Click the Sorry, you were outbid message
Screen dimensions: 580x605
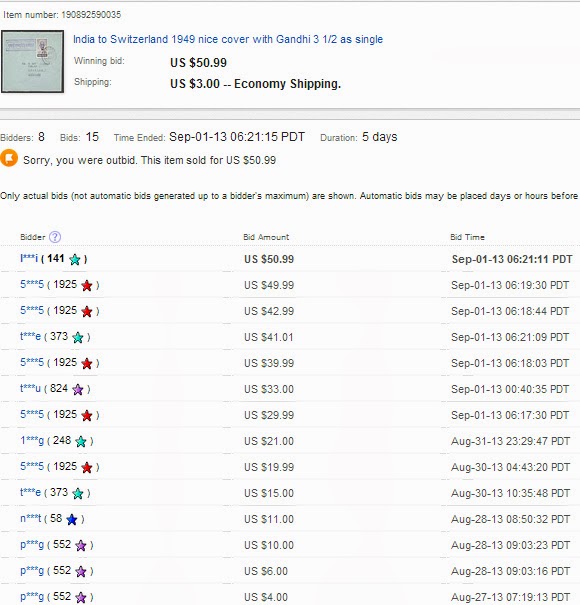click(149, 160)
